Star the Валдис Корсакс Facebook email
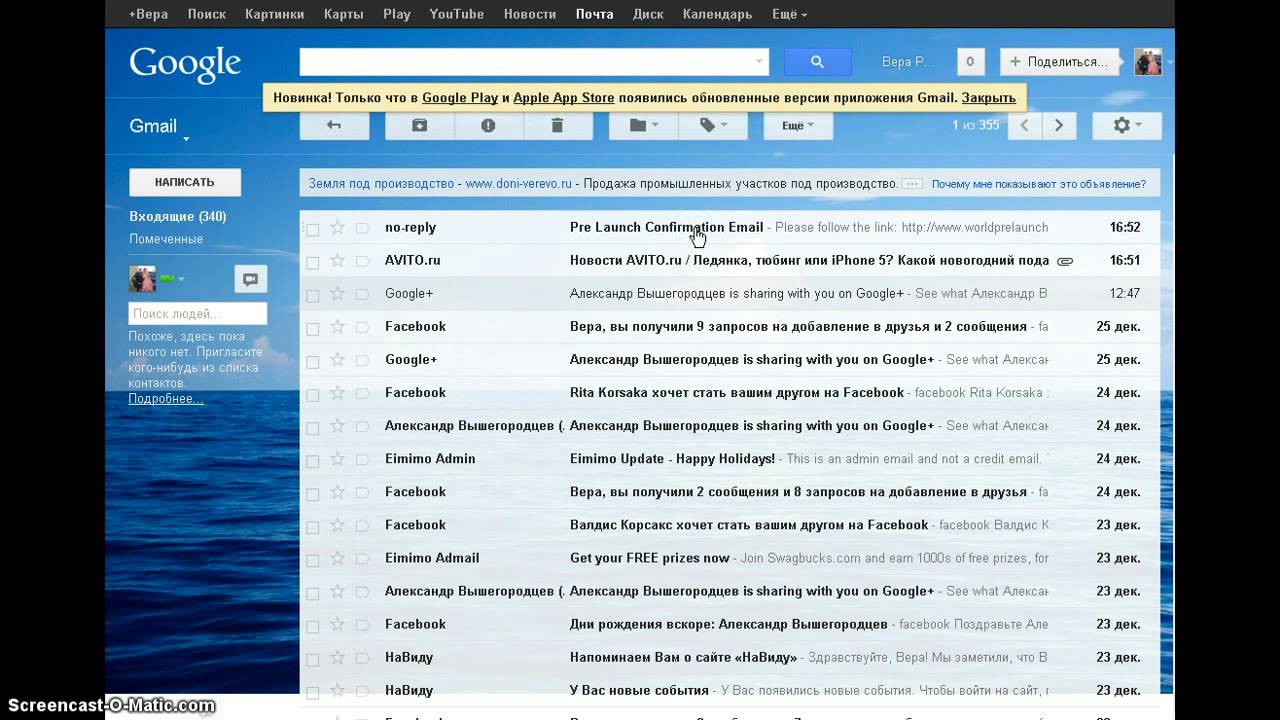This screenshot has height=720, width=1280. pyautogui.click(x=337, y=524)
